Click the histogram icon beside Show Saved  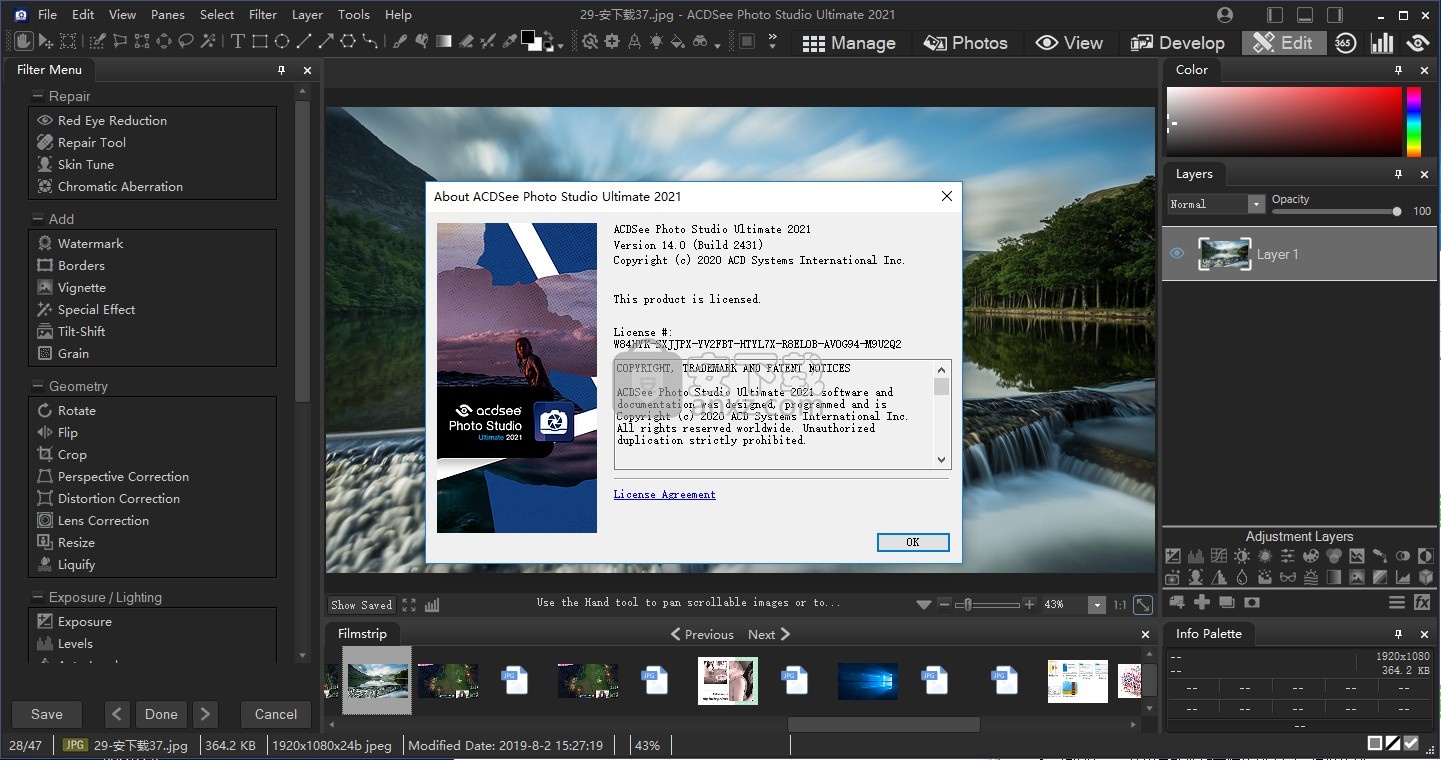point(432,605)
